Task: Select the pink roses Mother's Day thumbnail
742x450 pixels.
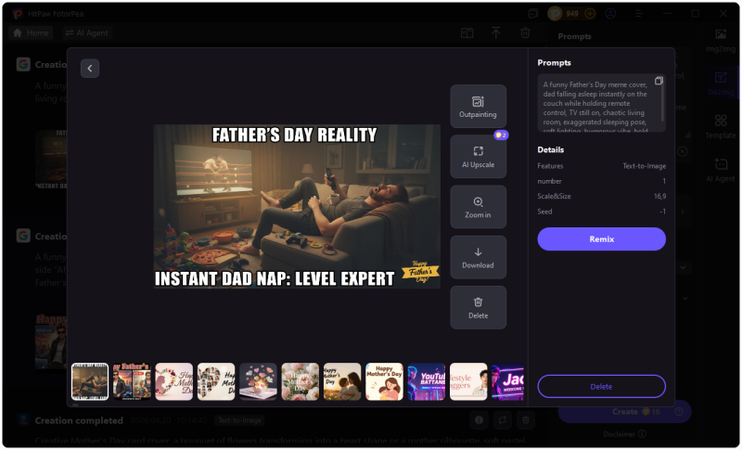Action: pyautogui.click(x=300, y=382)
